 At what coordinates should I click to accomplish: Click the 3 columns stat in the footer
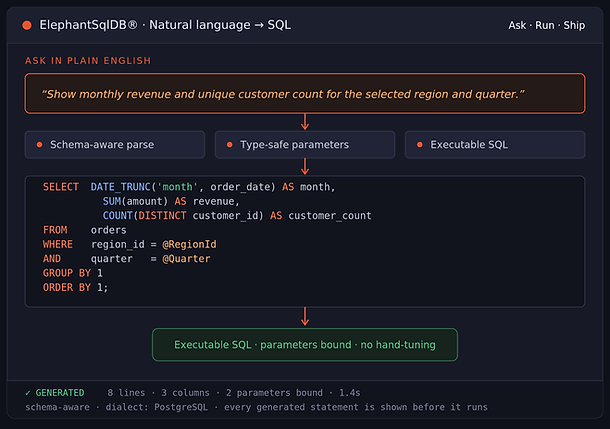(185, 393)
